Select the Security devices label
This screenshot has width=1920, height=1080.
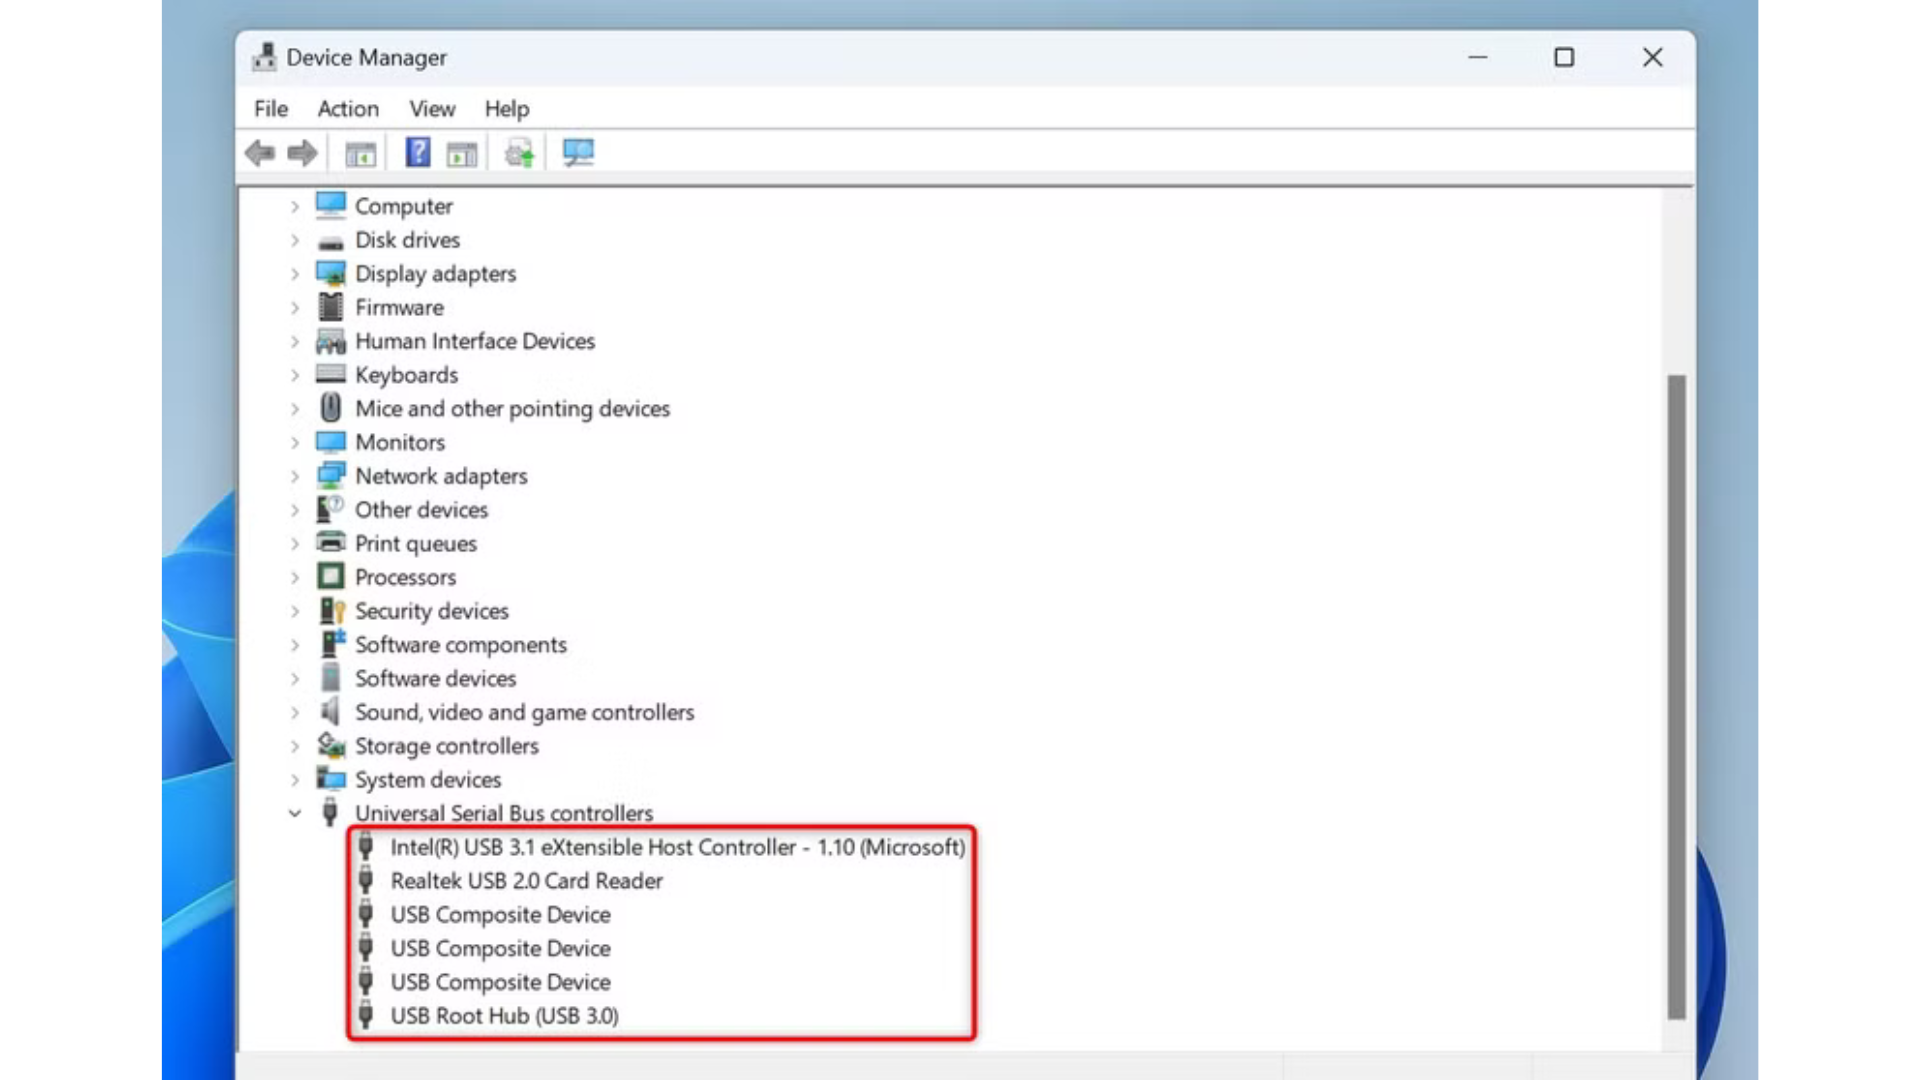click(x=432, y=611)
